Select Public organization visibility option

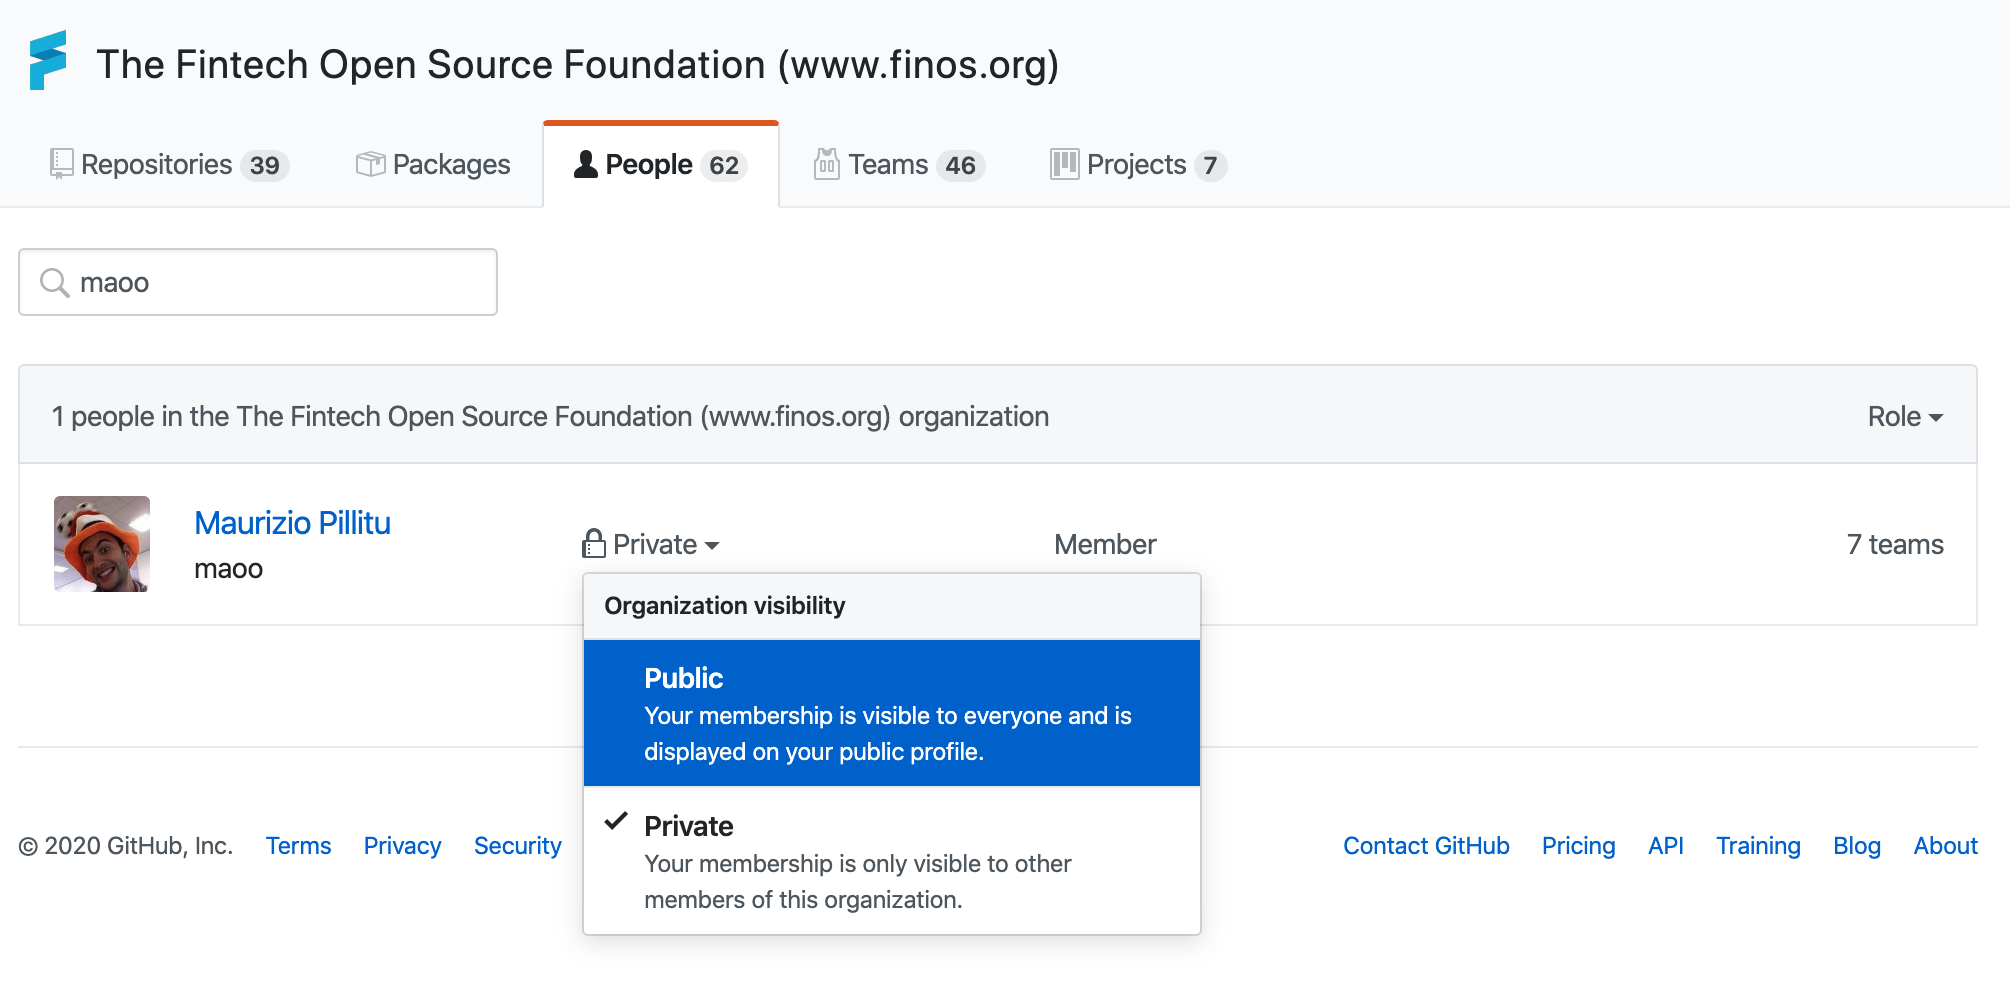point(891,713)
